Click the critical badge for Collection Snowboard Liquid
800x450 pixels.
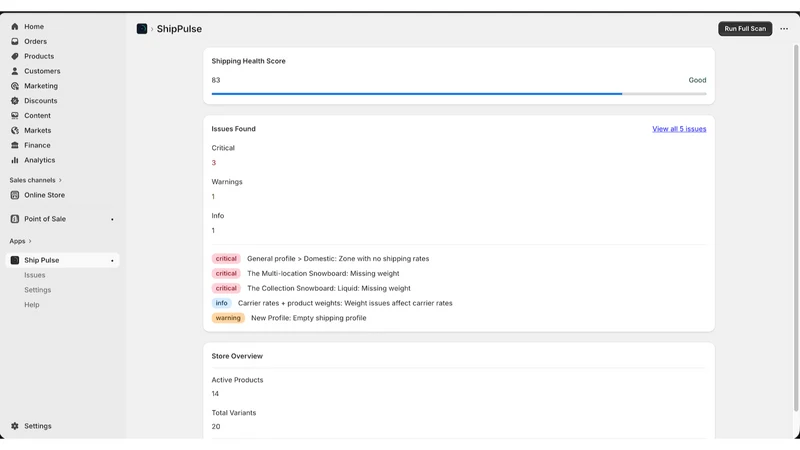pyautogui.click(x=226, y=288)
